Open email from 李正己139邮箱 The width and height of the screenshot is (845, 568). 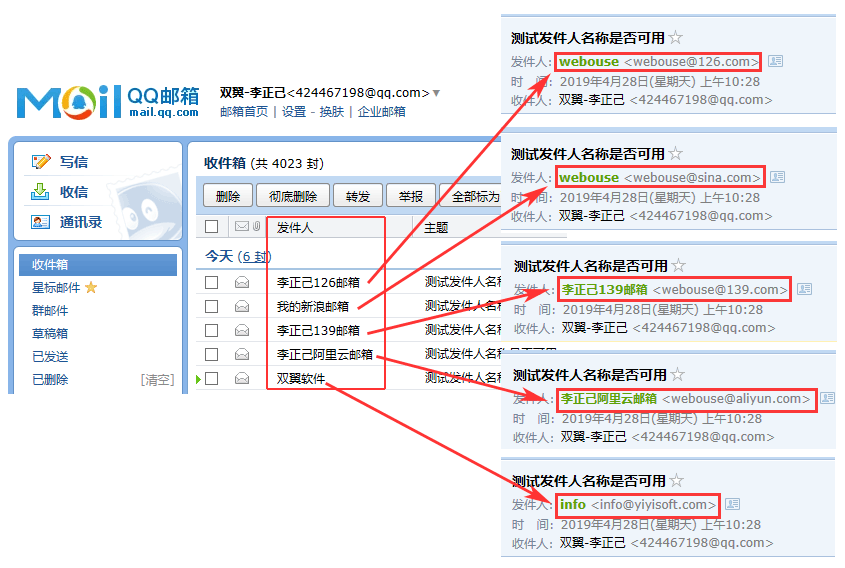pos(318,330)
